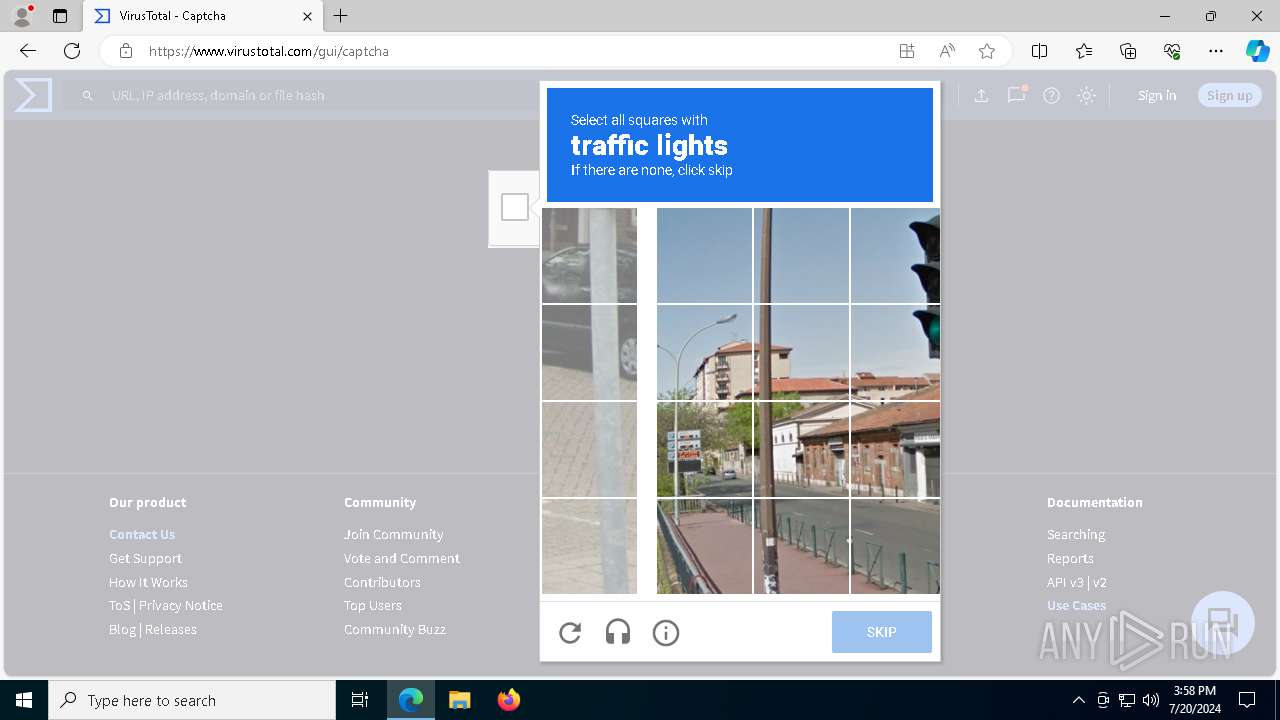1280x720 pixels.
Task: Click the search magnifier icon in VirusTotal
Action: coord(88,95)
